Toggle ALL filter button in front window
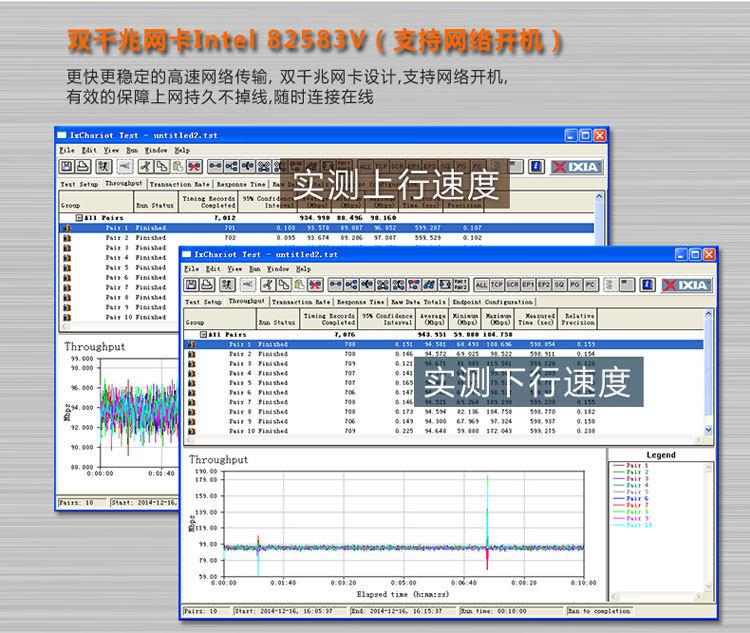 click(481, 285)
